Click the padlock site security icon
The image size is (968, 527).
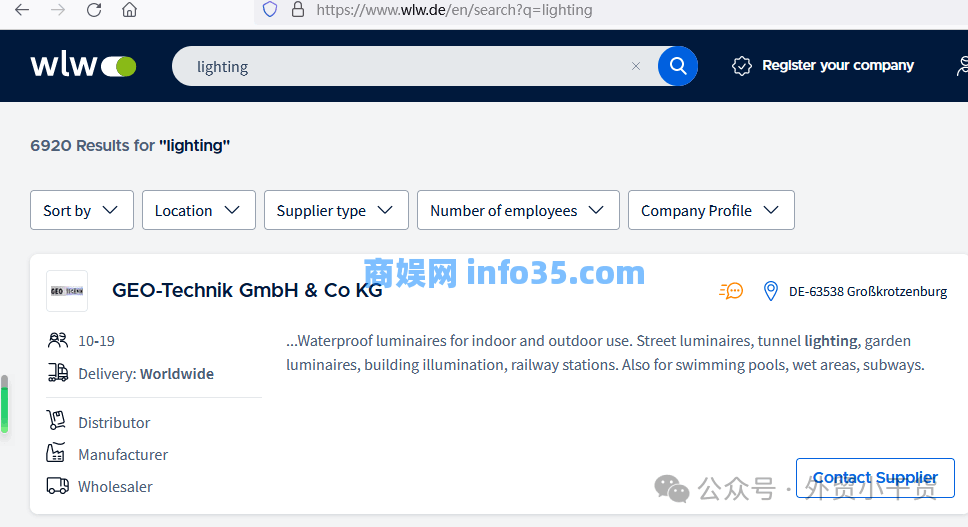(298, 9)
